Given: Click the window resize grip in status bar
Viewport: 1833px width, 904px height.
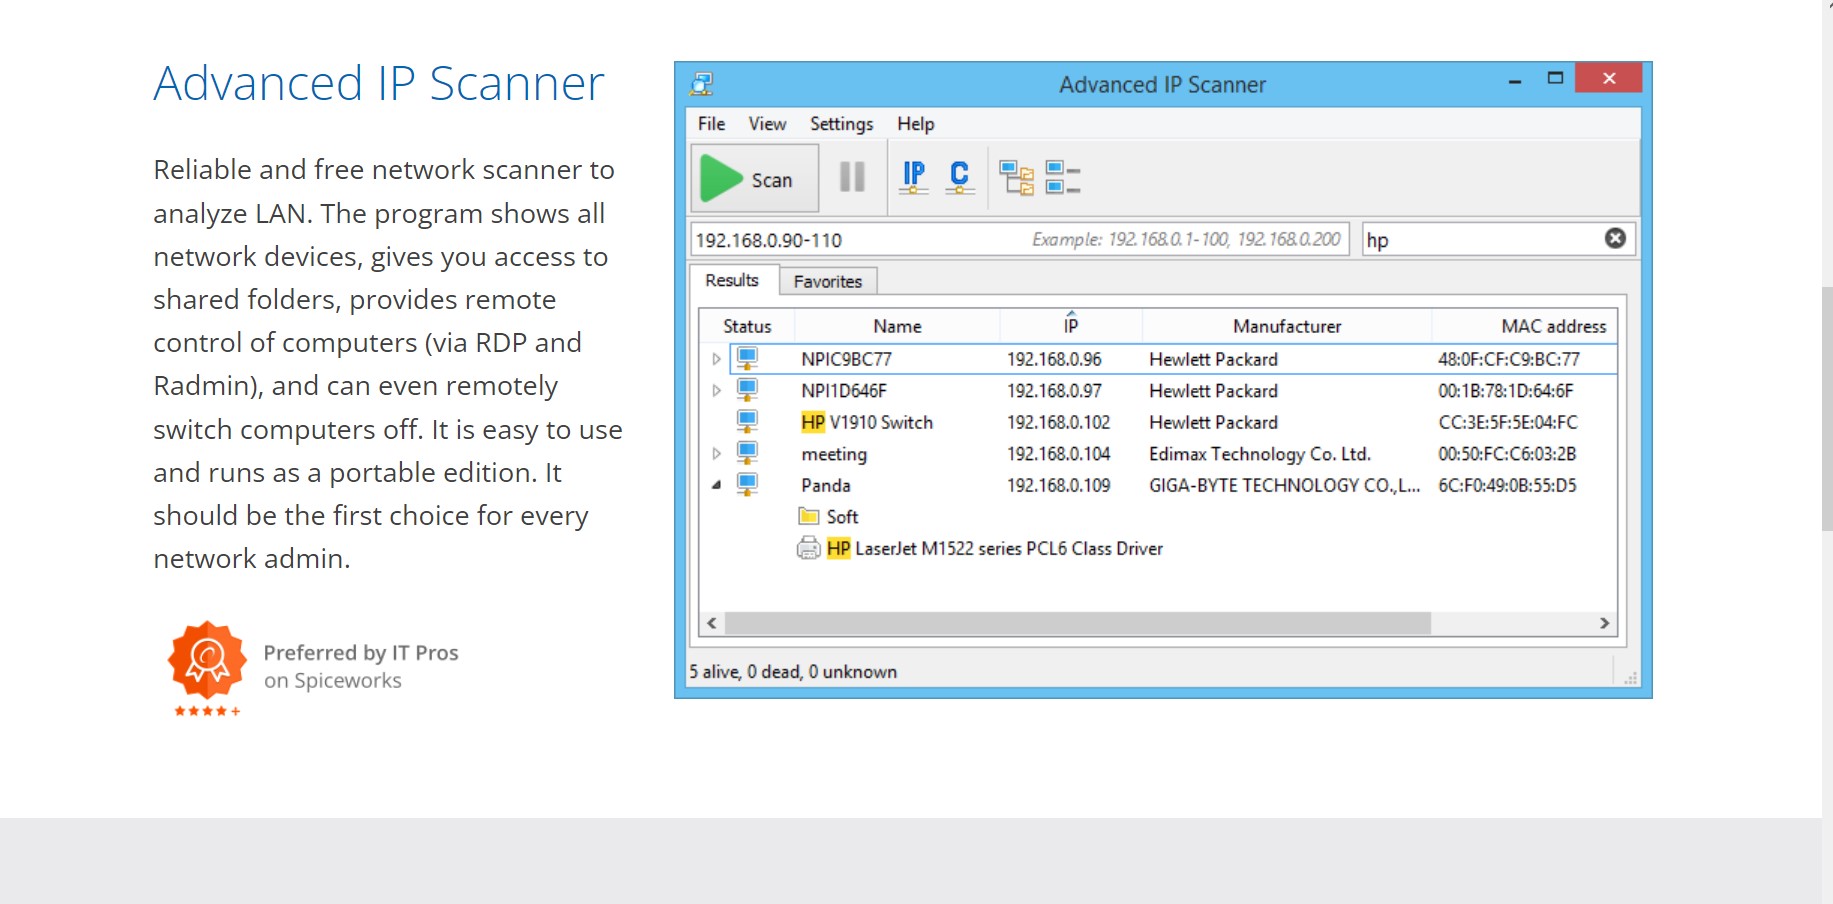Looking at the screenshot, I should pos(1630,678).
